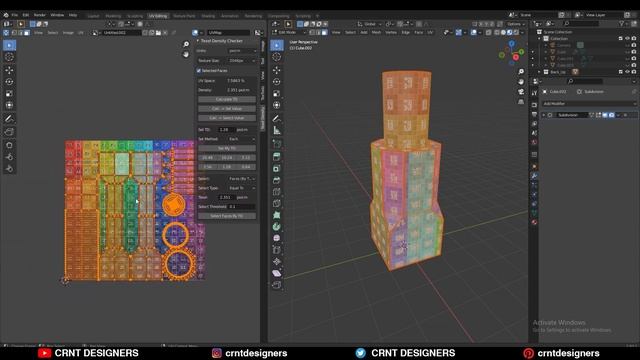This screenshot has height=360, width=640.
Task: Collapse the Collection tree in outliner
Action: 540,38
